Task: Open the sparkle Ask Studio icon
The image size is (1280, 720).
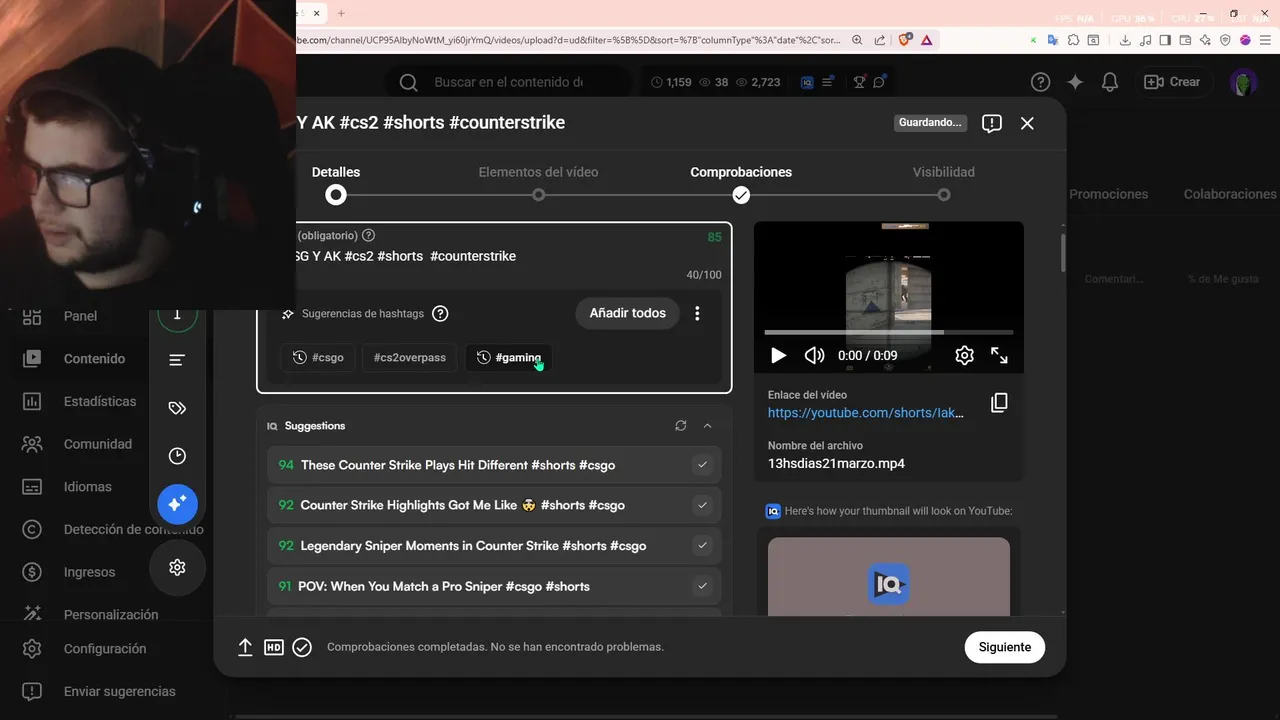Action: tap(1075, 82)
